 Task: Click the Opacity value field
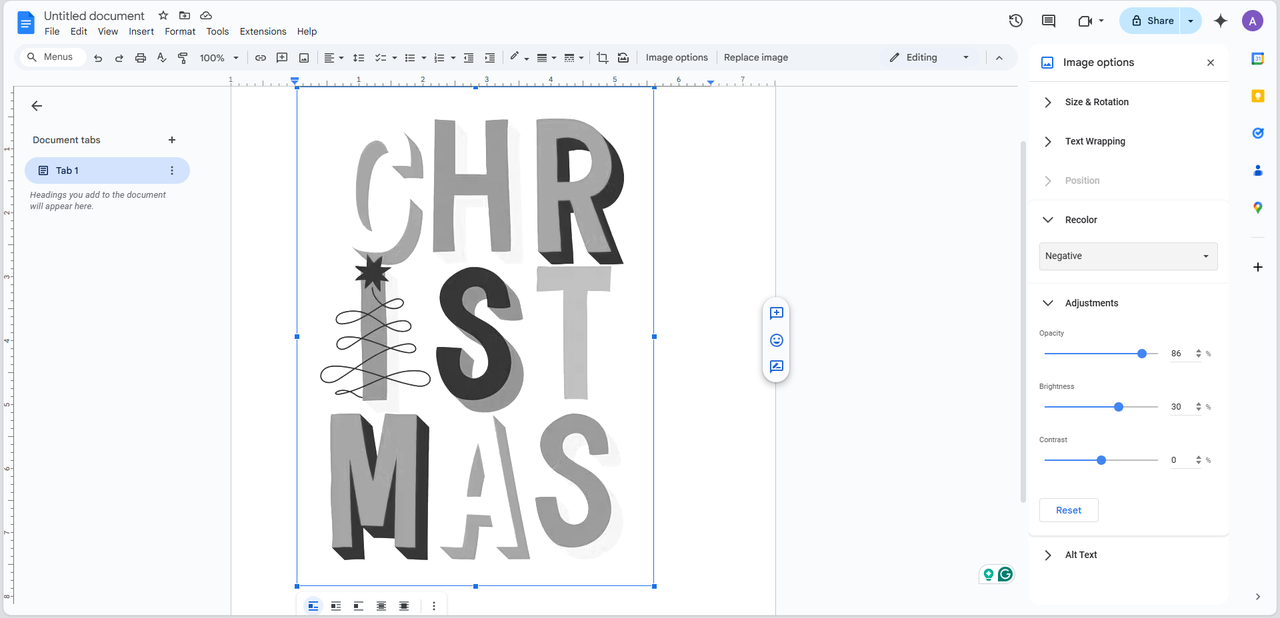click(1181, 354)
